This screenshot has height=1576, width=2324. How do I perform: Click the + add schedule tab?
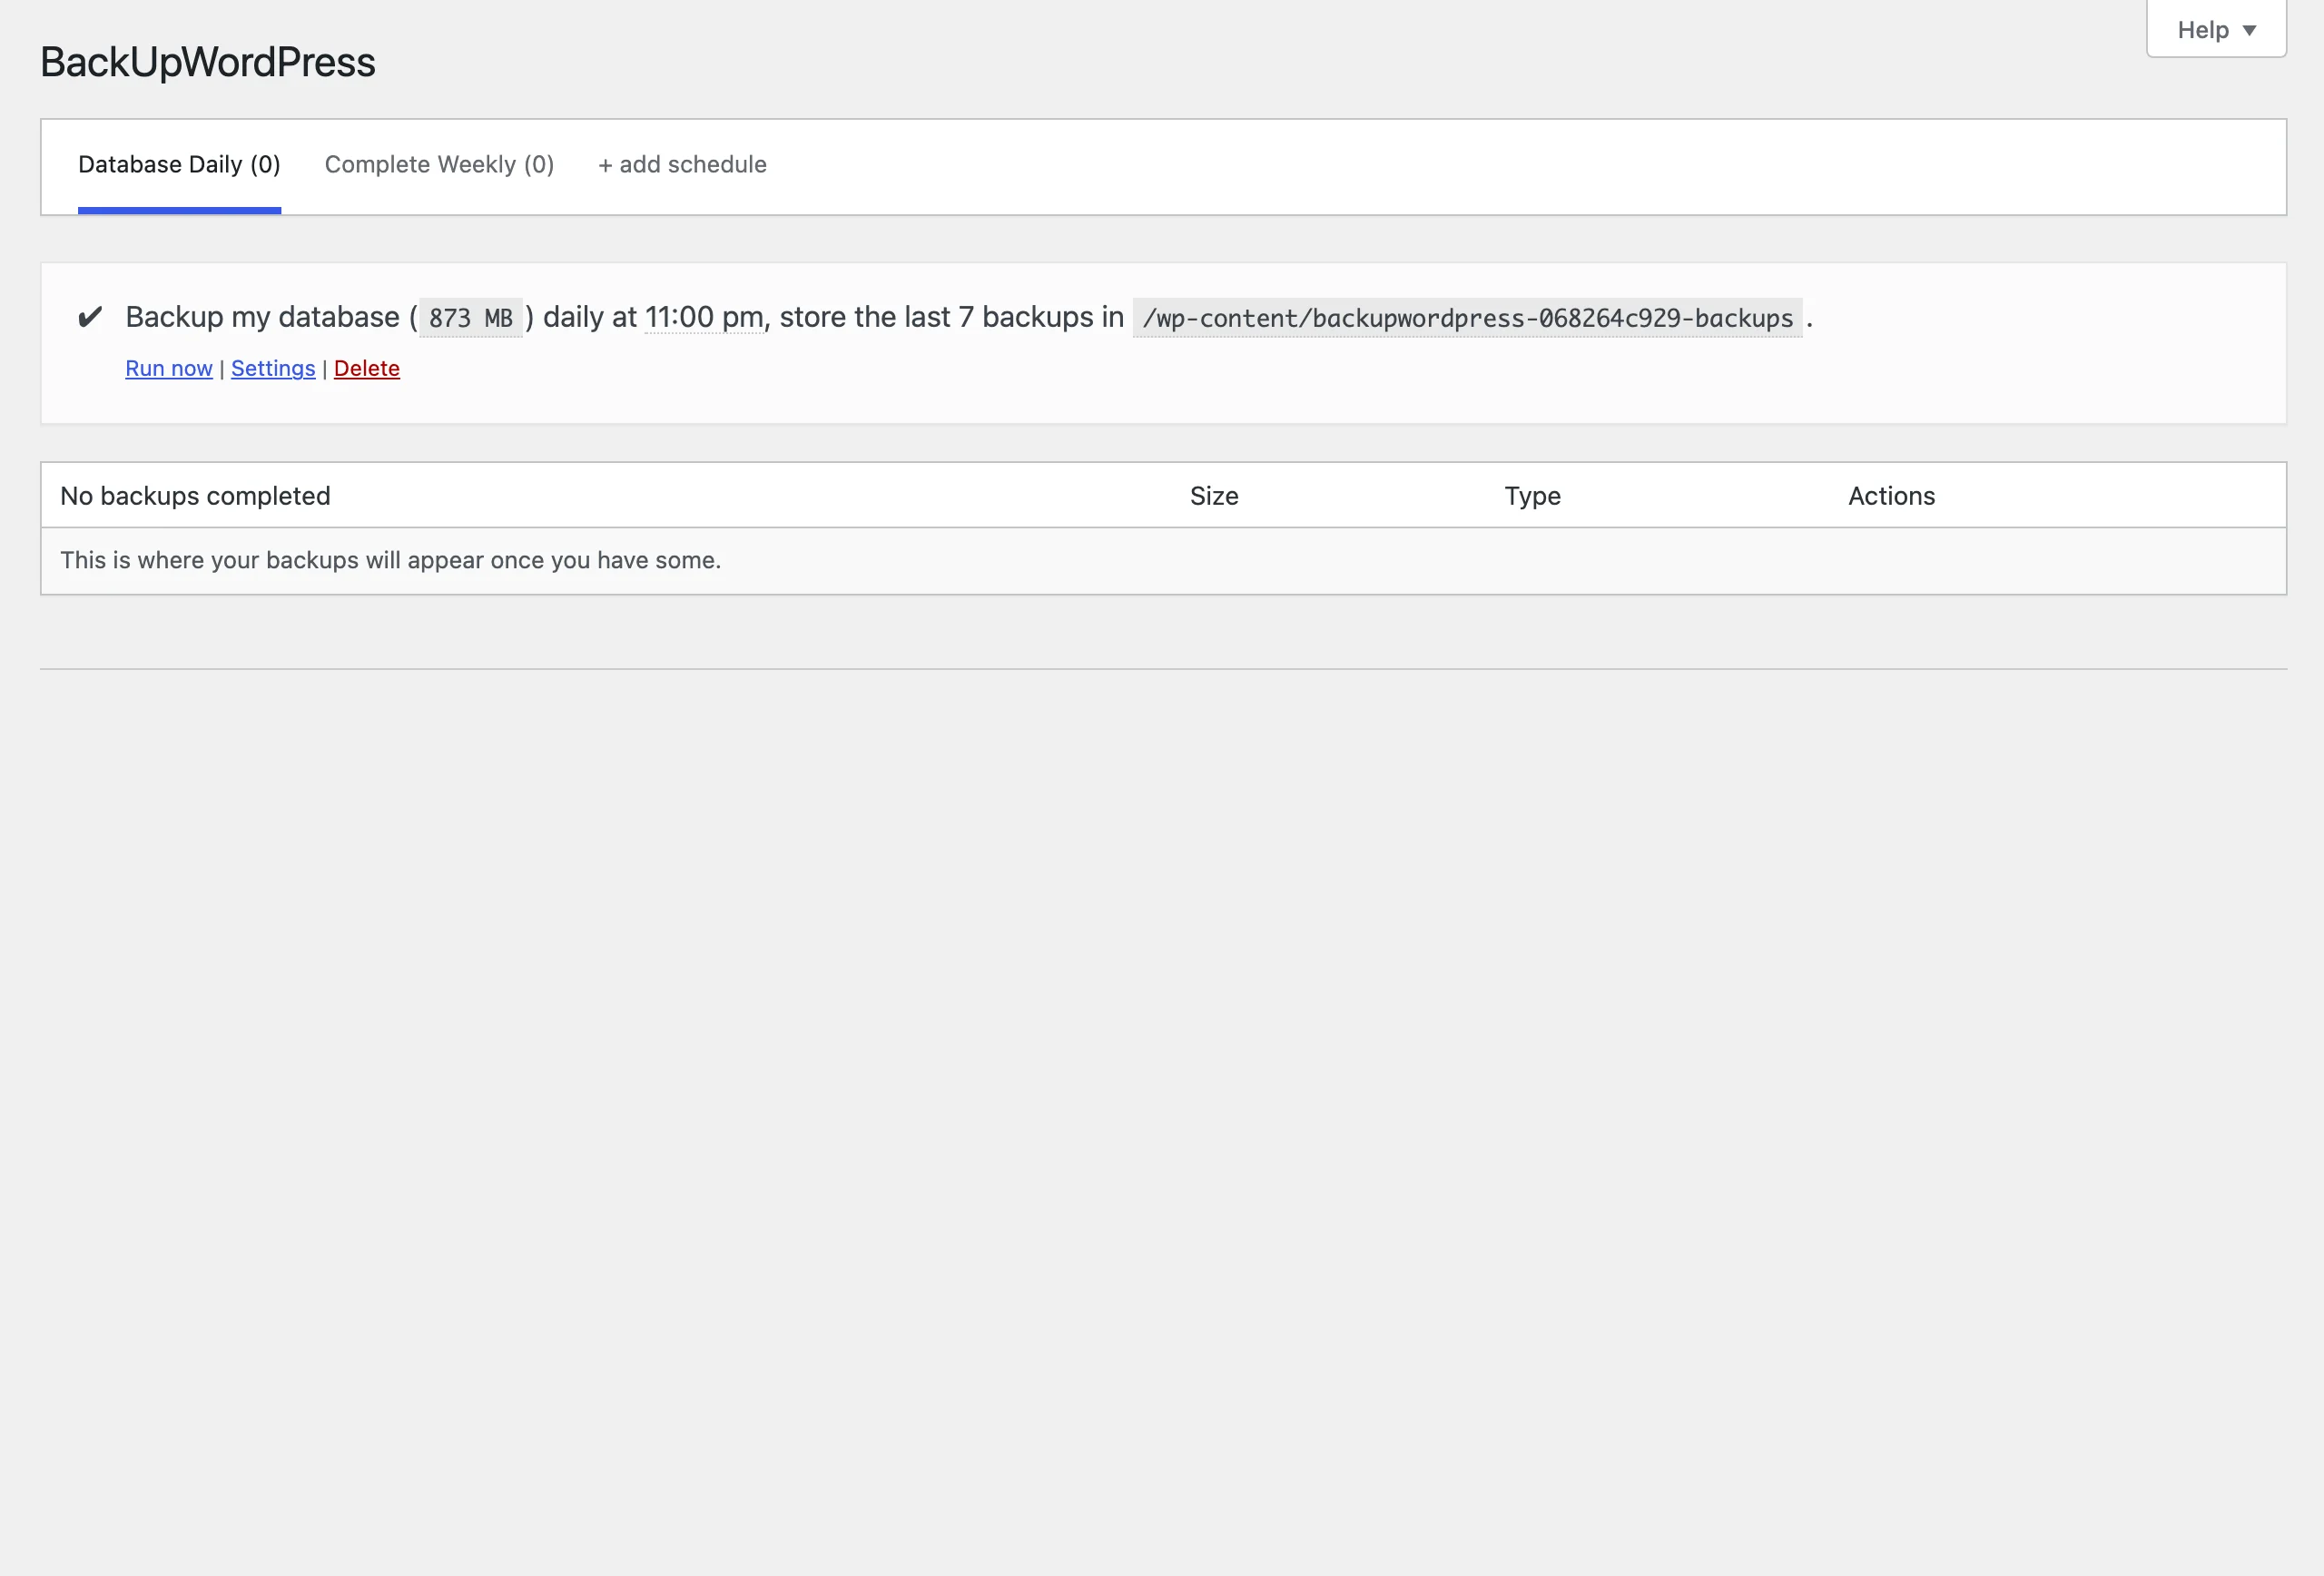pyautogui.click(x=682, y=165)
